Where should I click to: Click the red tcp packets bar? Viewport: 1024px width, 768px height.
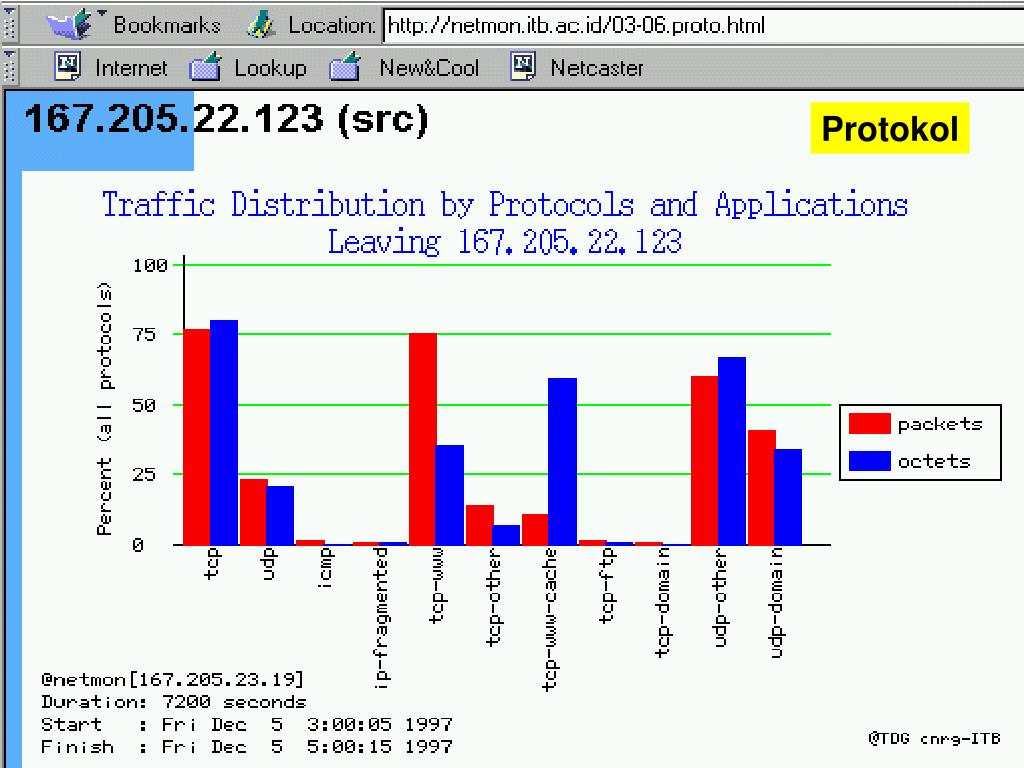click(x=196, y=437)
